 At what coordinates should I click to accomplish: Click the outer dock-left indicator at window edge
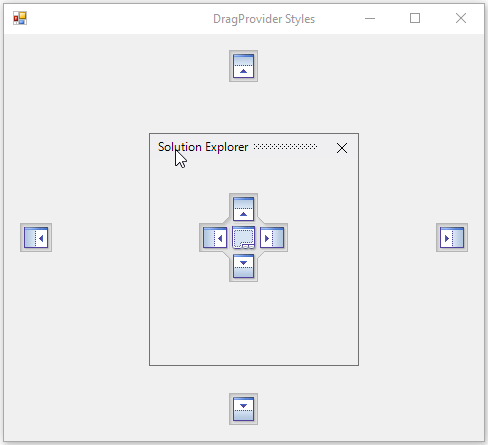pyautogui.click(x=36, y=237)
